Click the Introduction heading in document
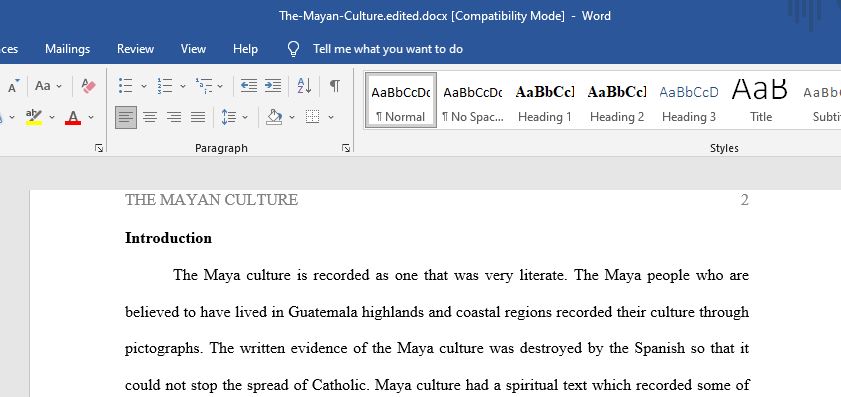841x397 pixels. [x=168, y=238]
